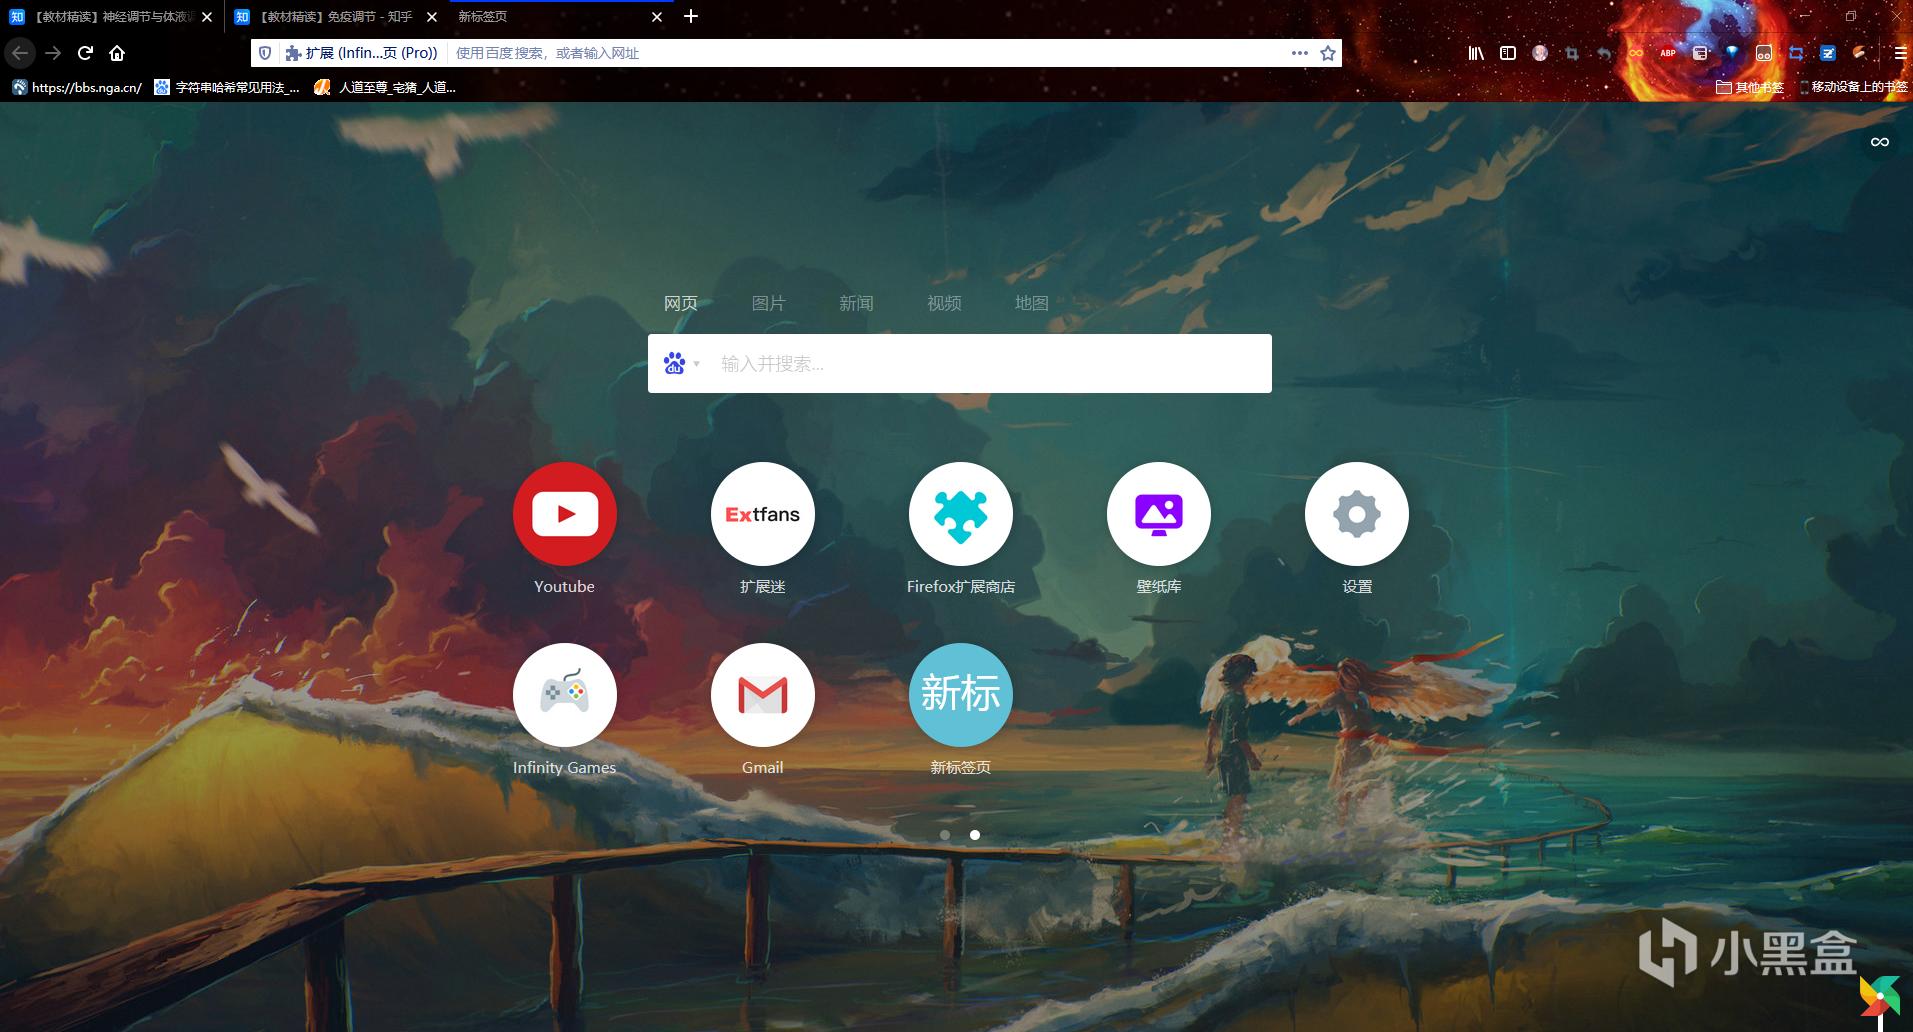The width and height of the screenshot is (1913, 1032).
Task: Open the page actions three-dot menu
Action: pos(1299,53)
